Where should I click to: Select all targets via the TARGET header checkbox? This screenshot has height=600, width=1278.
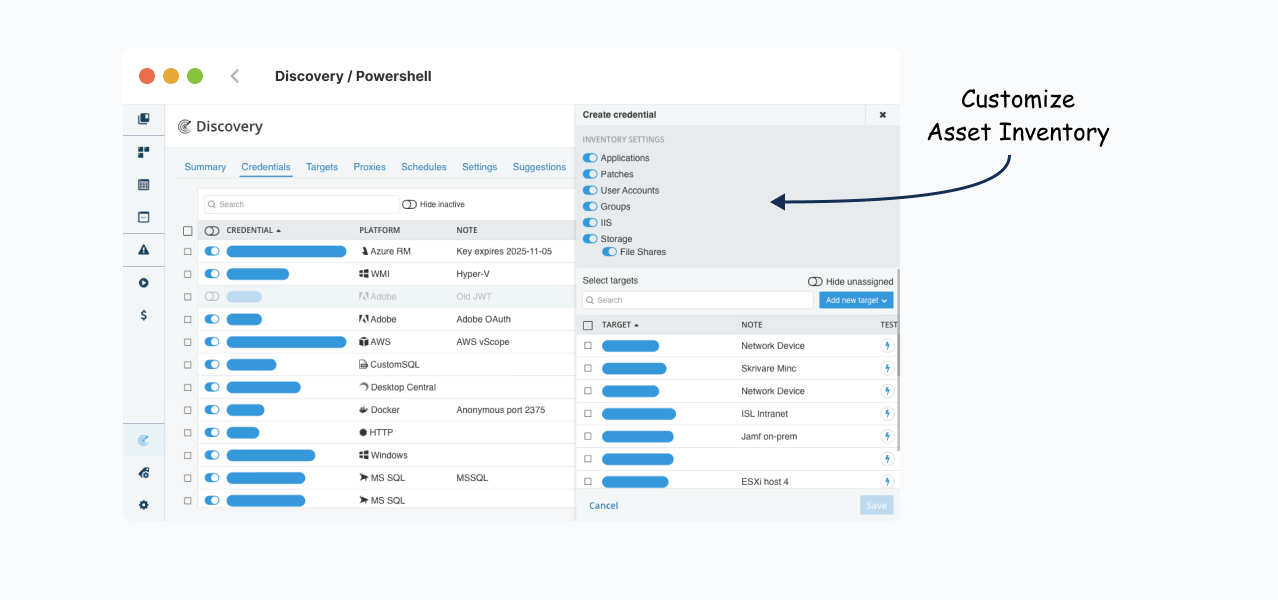point(588,325)
